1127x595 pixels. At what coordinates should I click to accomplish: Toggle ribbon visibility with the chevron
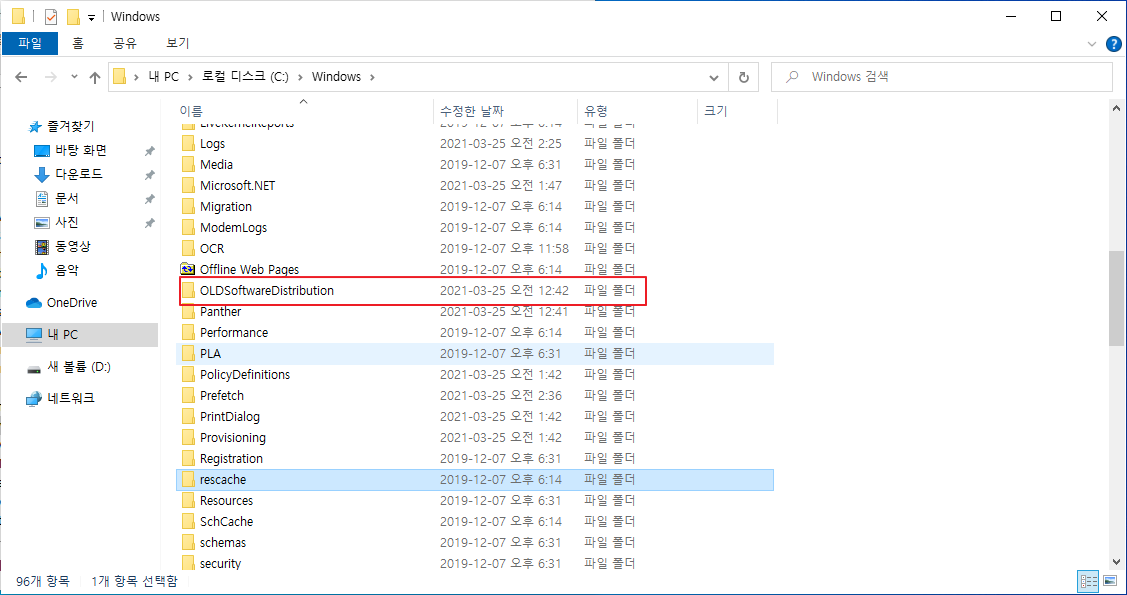1093,43
